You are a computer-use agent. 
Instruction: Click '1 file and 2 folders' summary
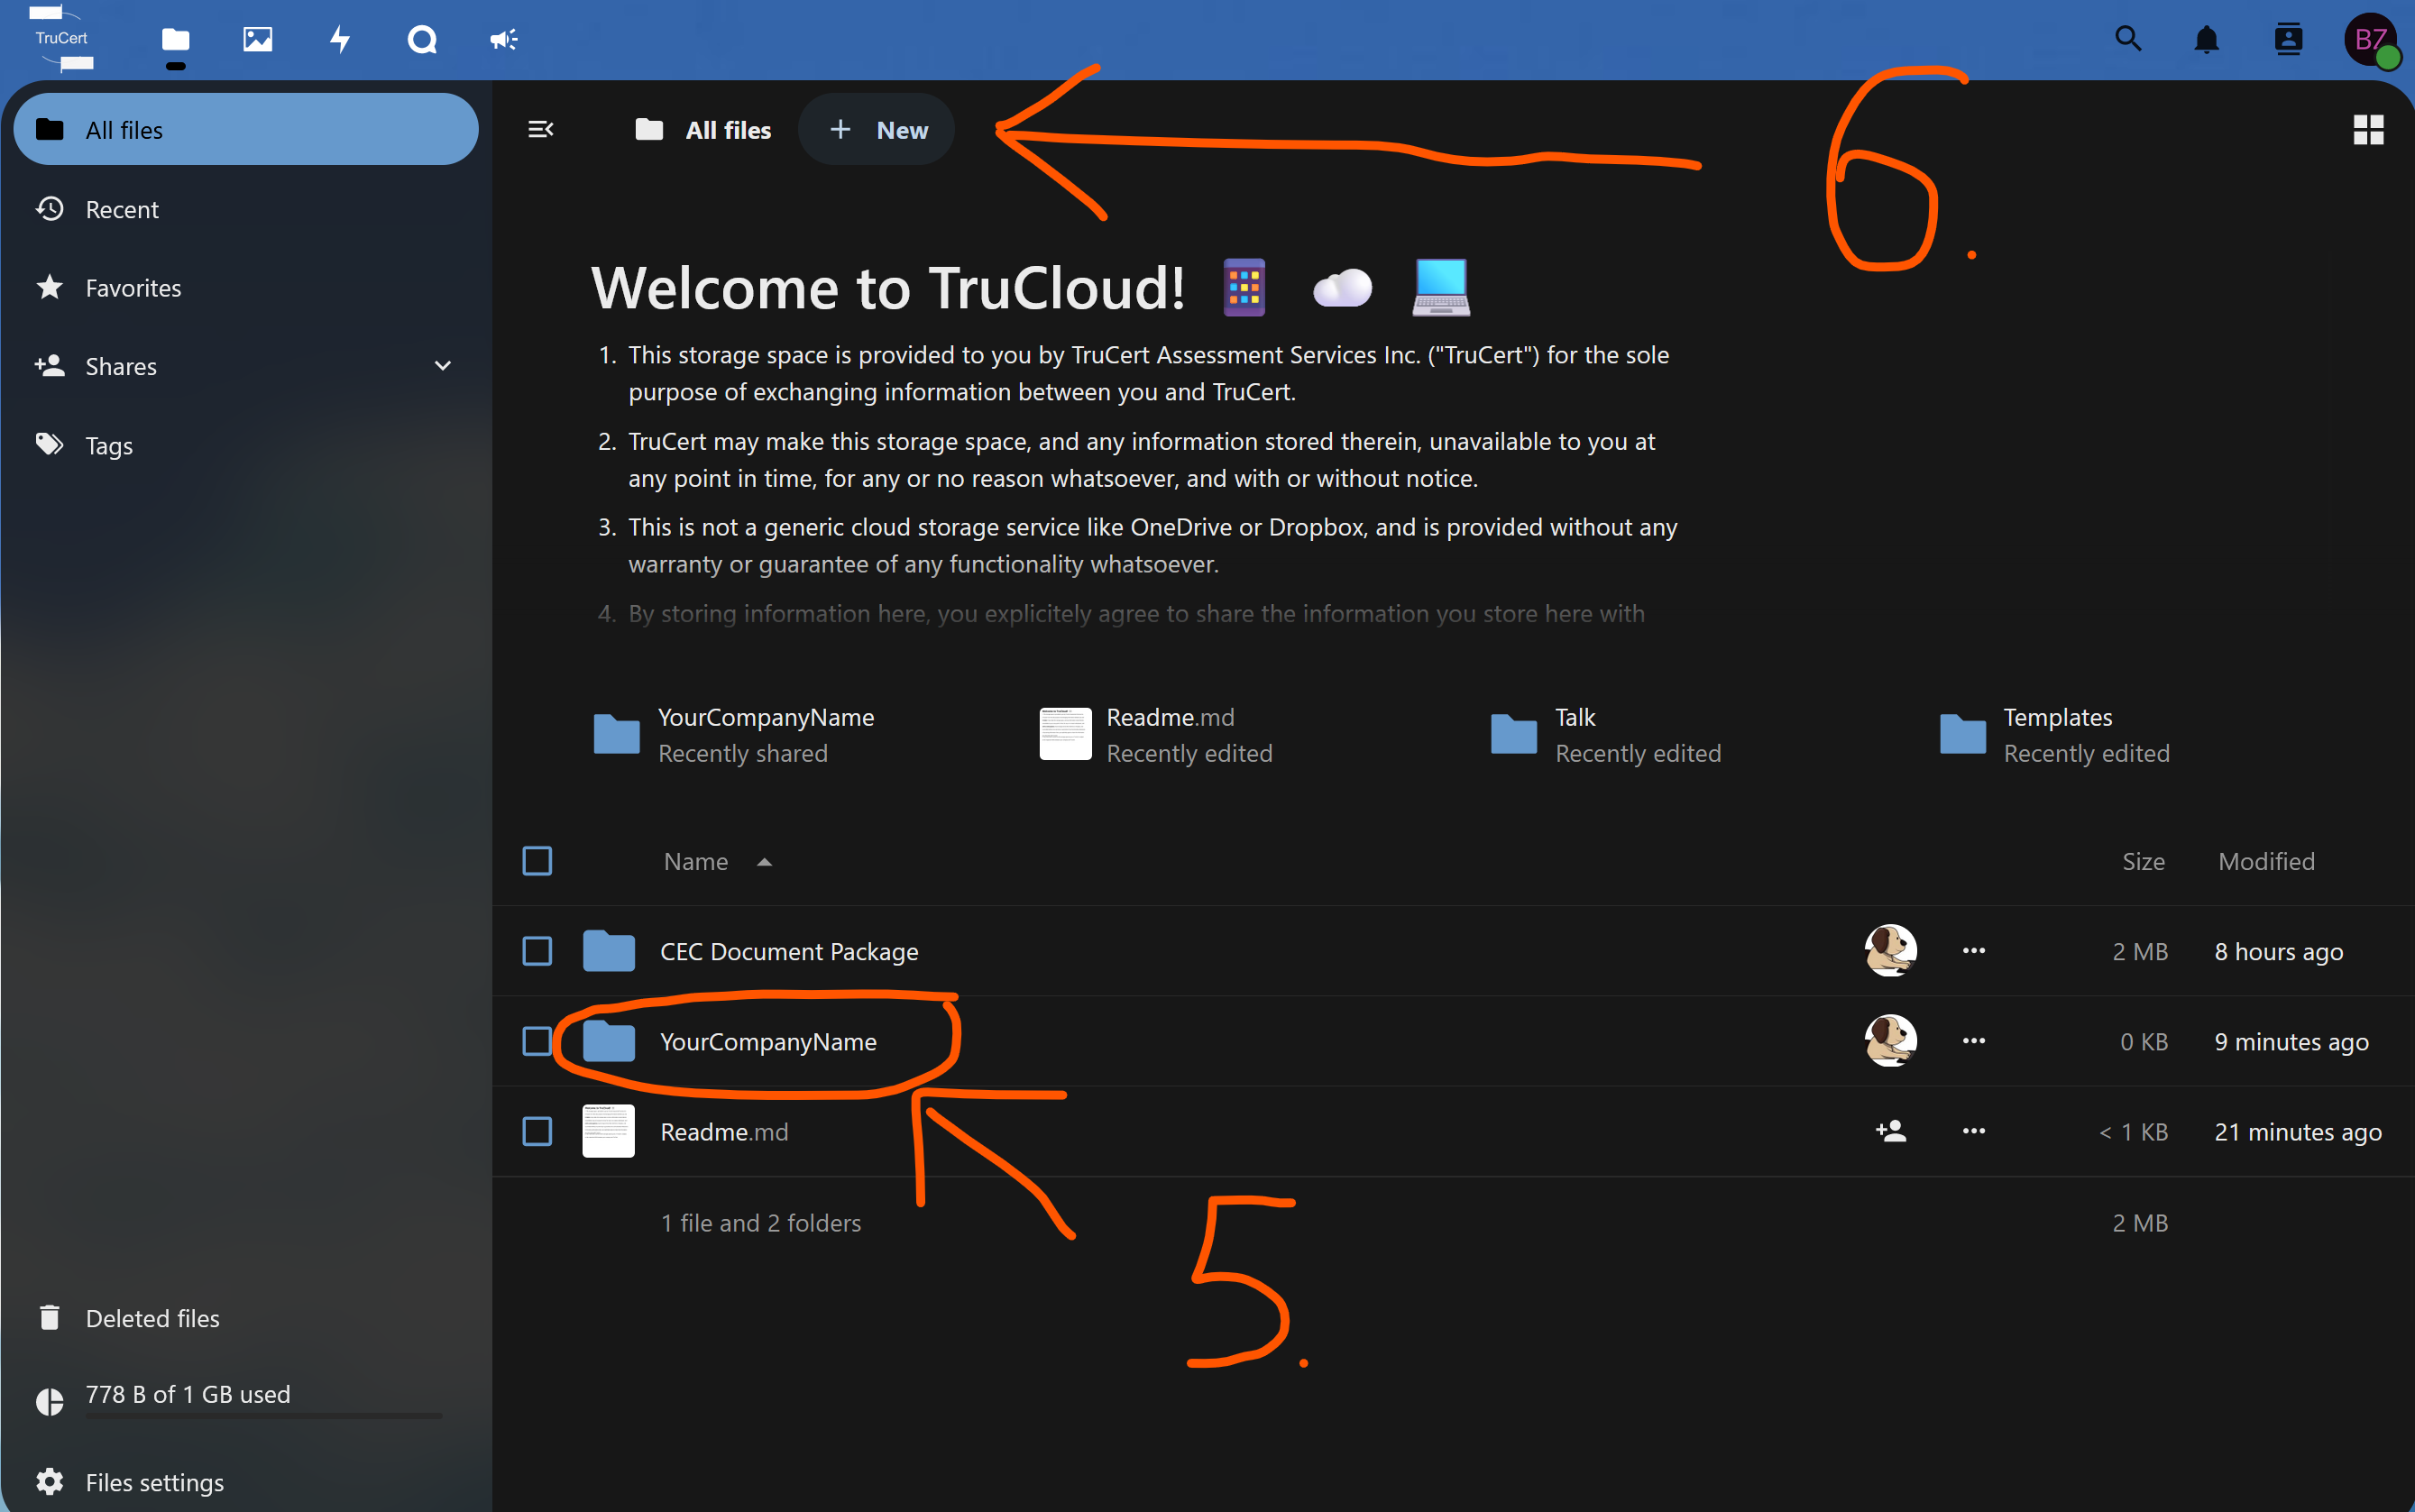tap(761, 1222)
